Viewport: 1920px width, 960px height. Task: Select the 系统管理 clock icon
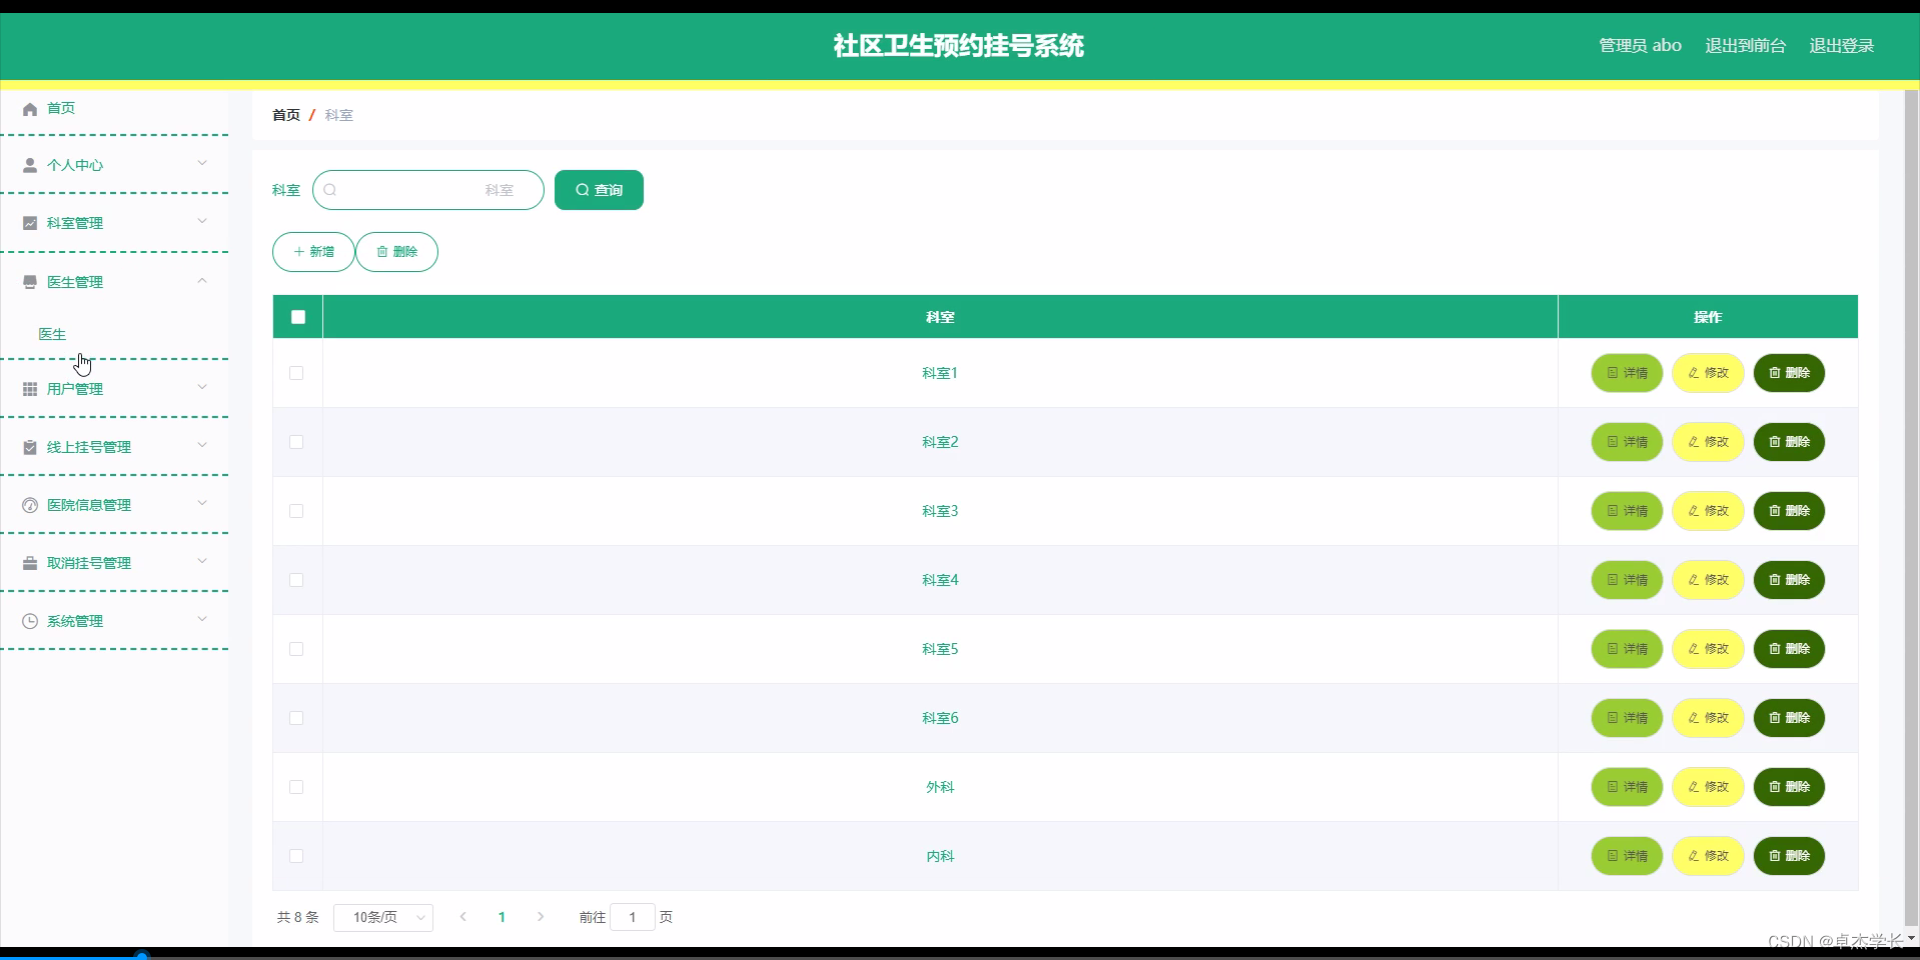(x=28, y=621)
